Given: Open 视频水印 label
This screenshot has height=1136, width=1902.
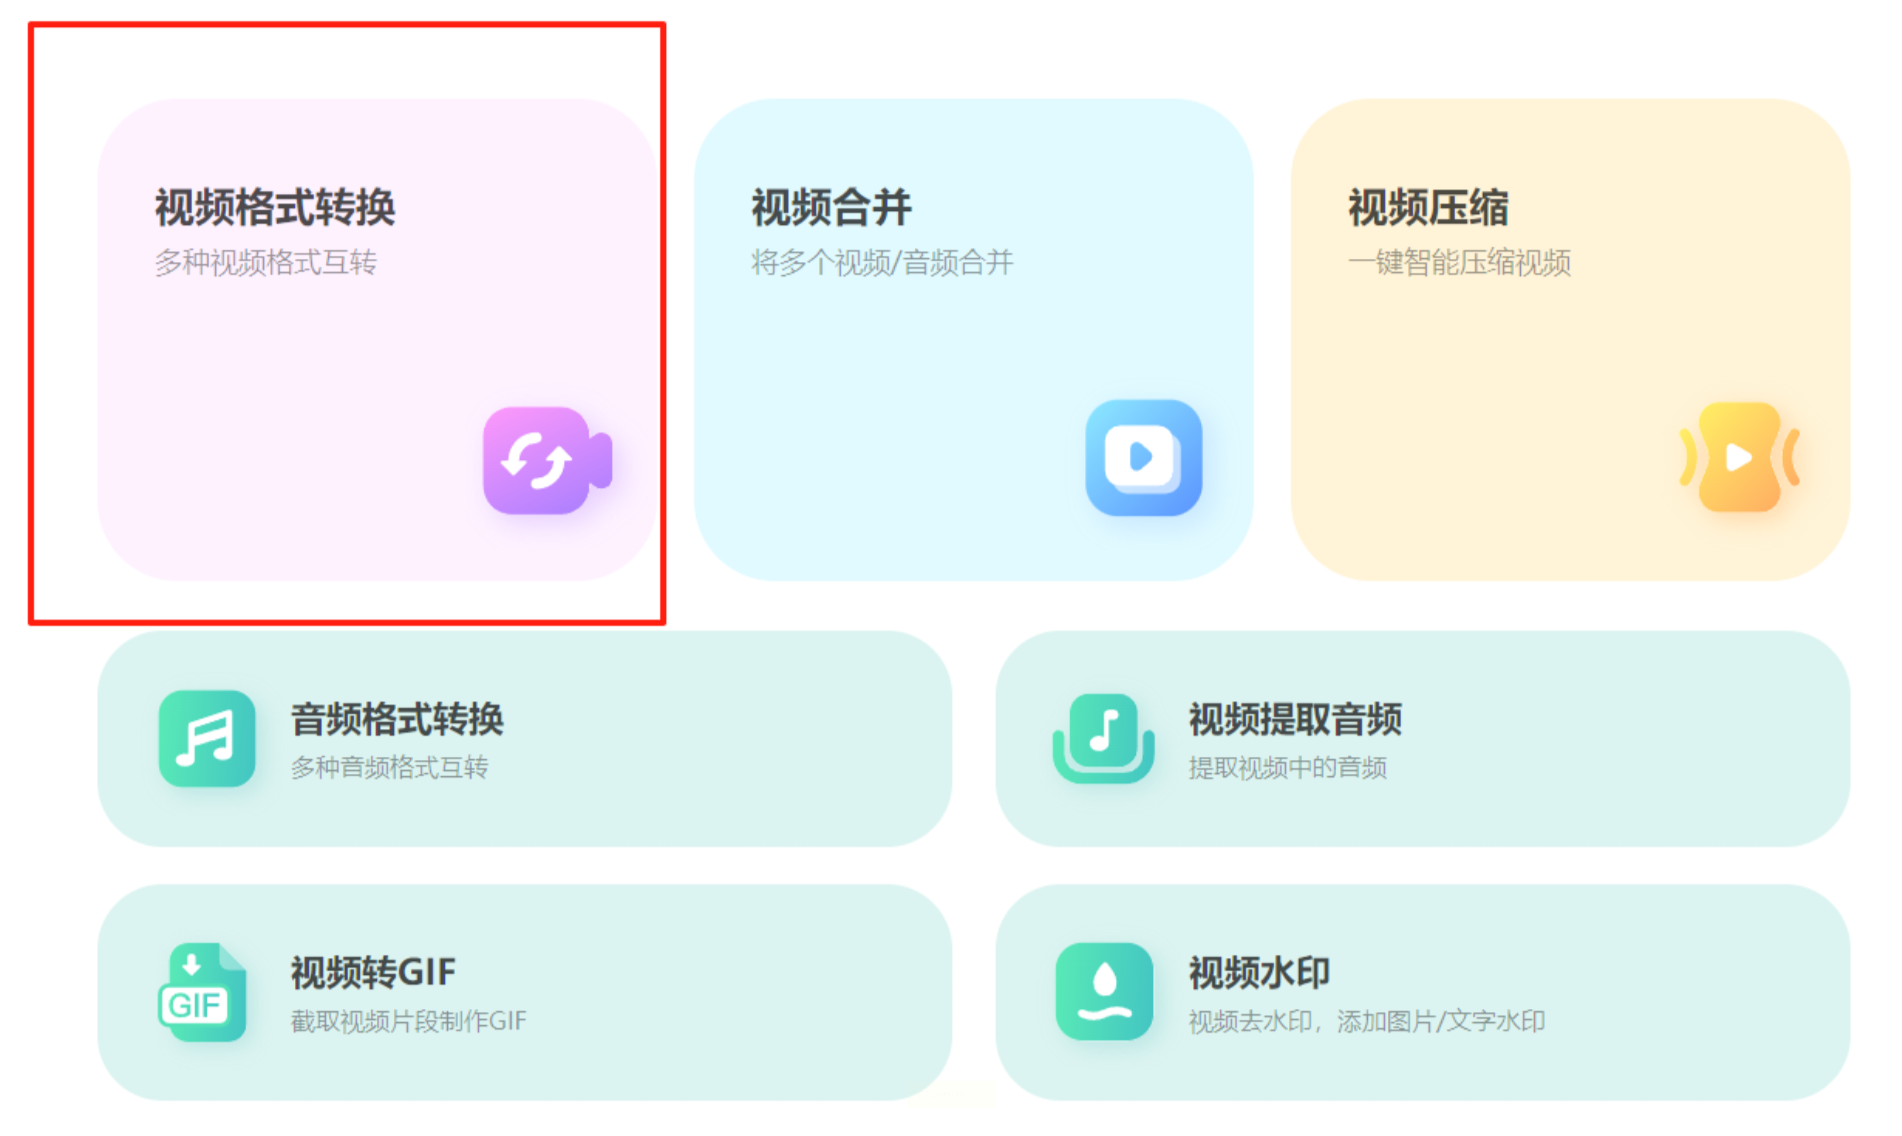Looking at the screenshot, I should click(1259, 972).
